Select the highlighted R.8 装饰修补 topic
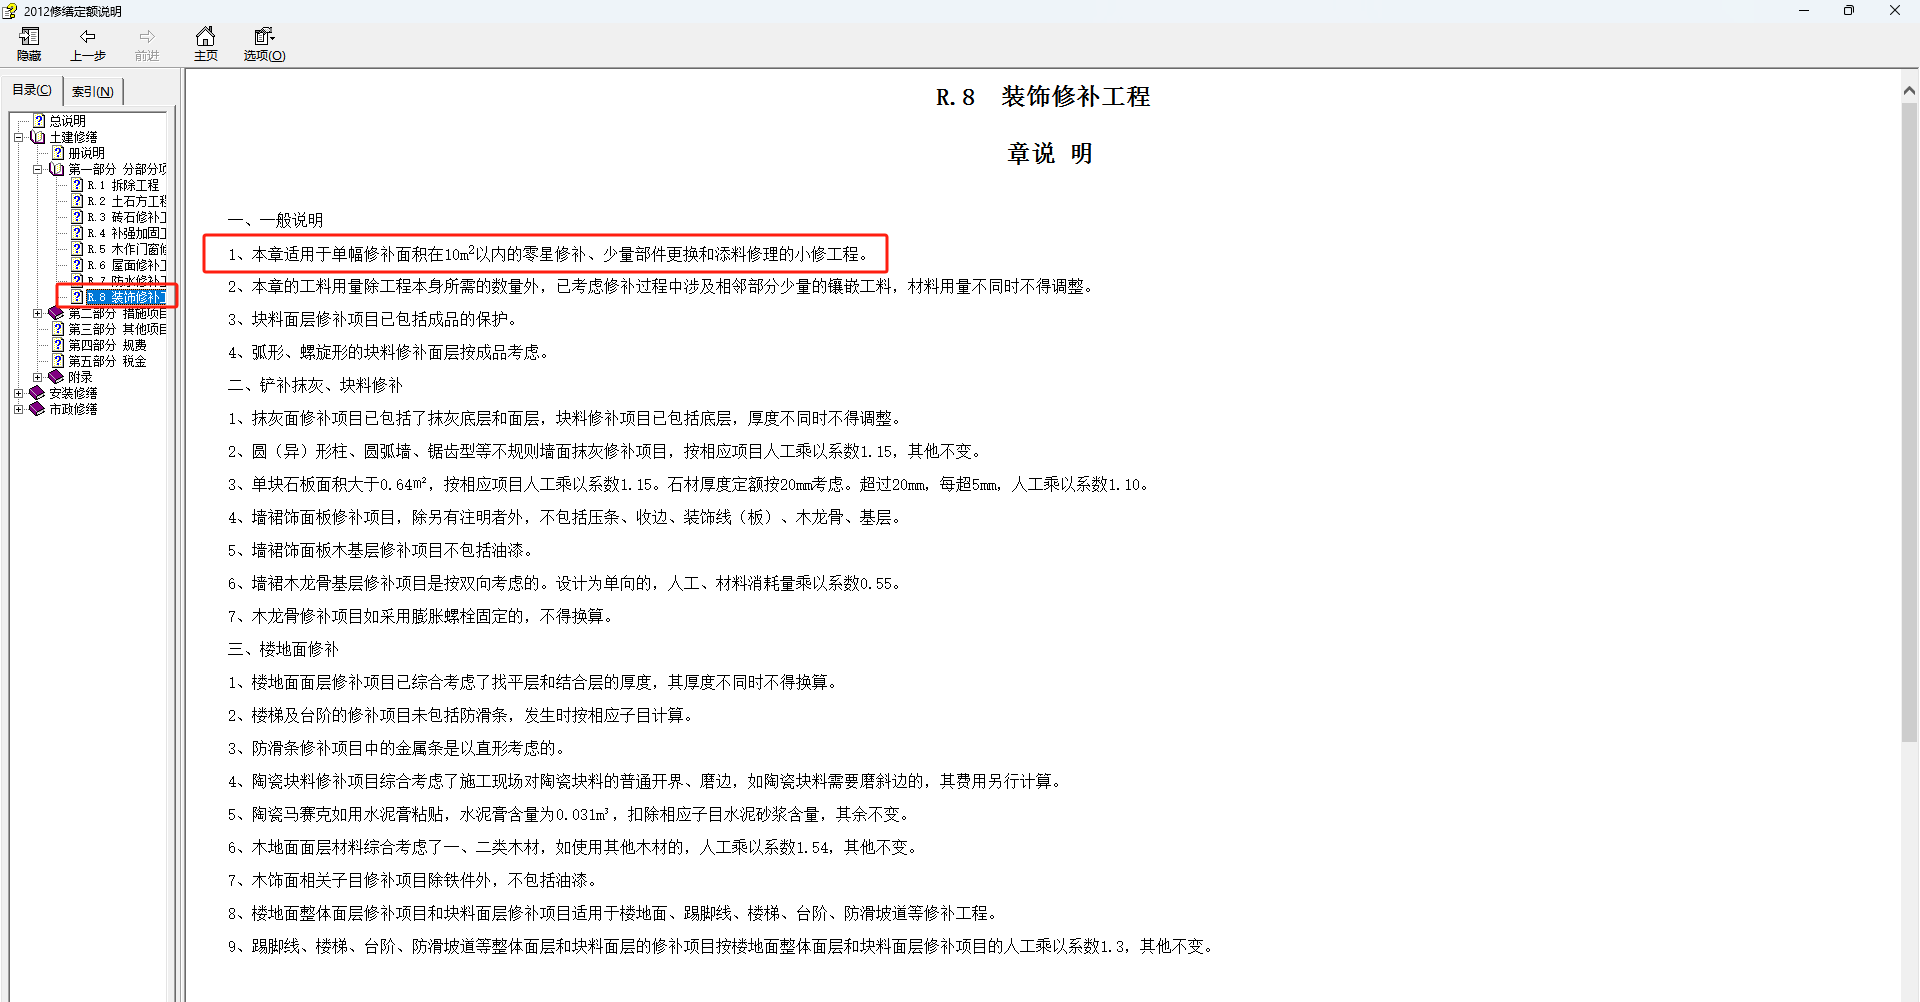Screen dimensions: 1920x1002 tap(126, 297)
